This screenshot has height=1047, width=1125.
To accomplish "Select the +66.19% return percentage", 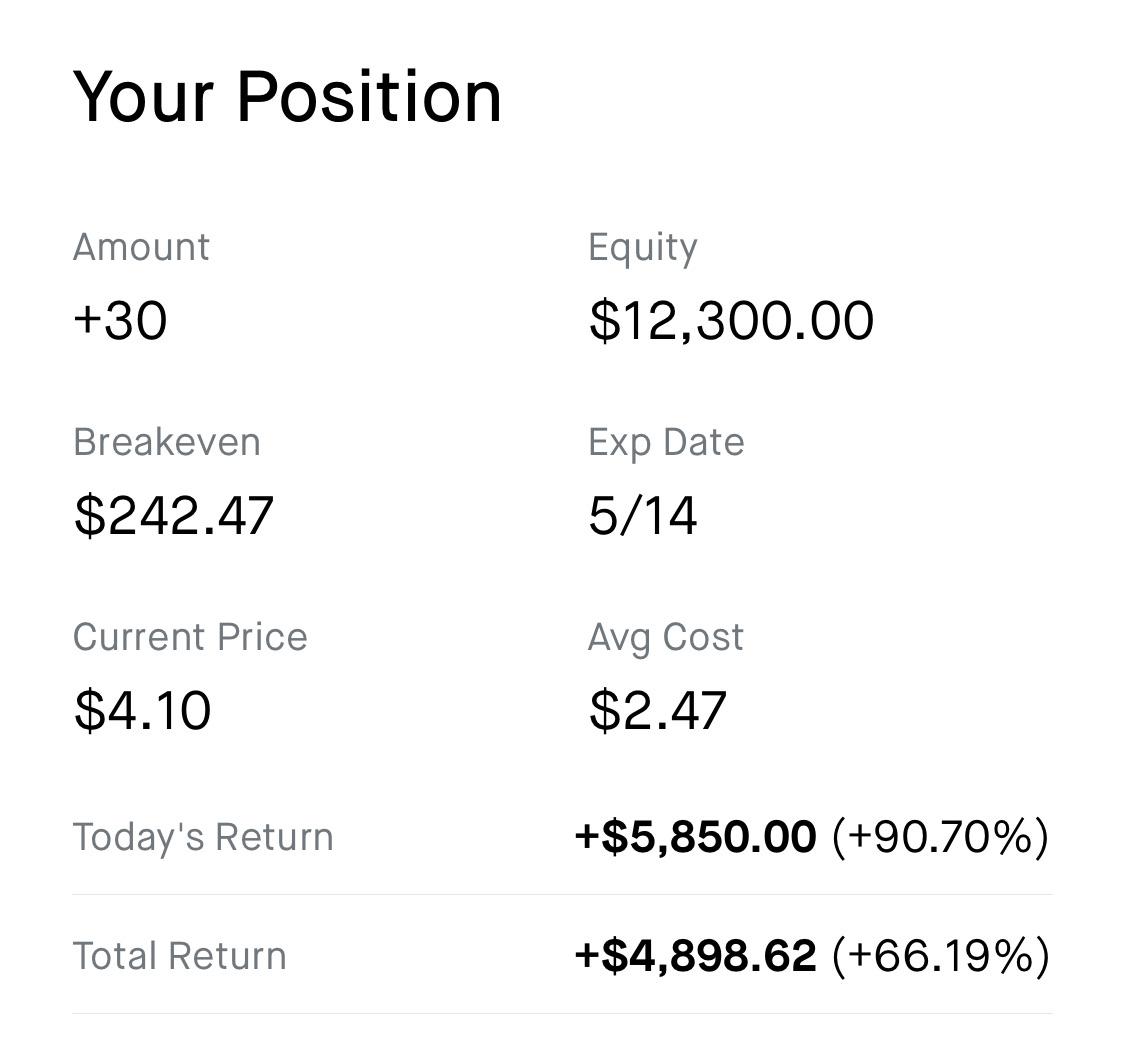I will click(940, 956).
